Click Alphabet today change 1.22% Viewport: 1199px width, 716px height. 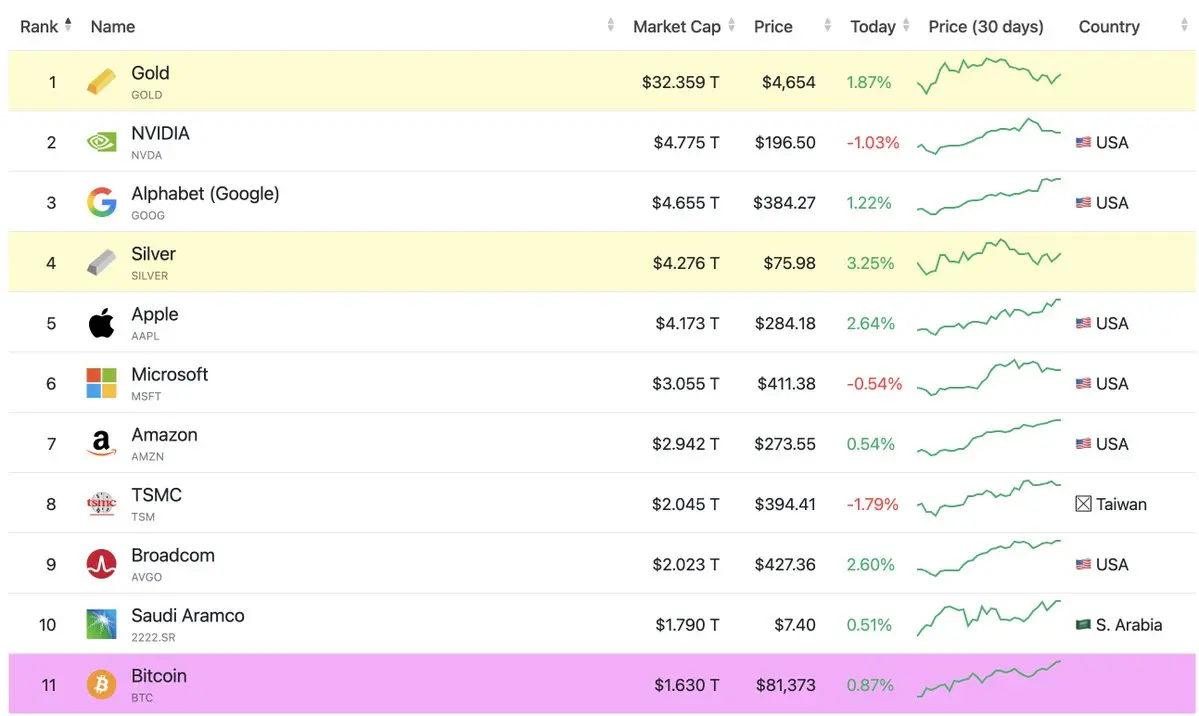[869, 203]
